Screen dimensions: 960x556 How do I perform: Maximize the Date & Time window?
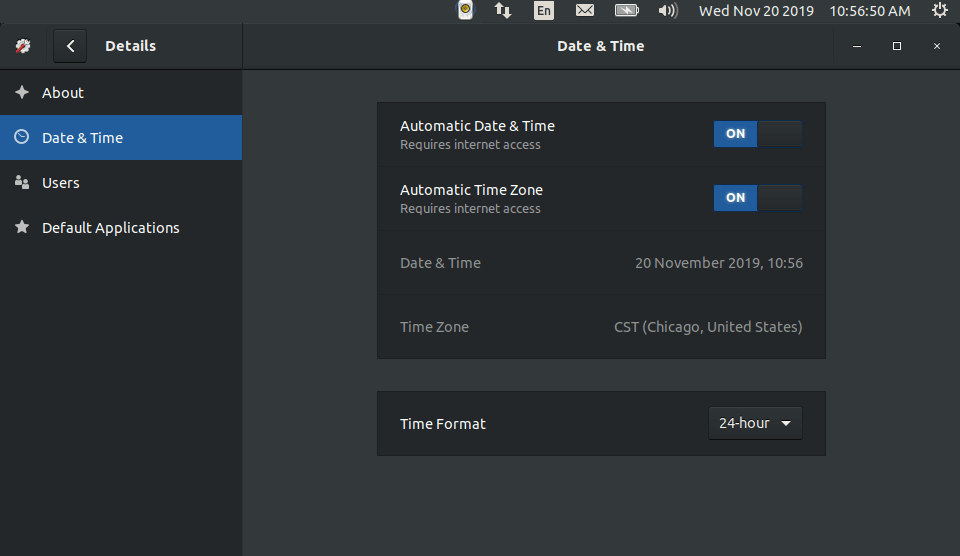click(897, 46)
